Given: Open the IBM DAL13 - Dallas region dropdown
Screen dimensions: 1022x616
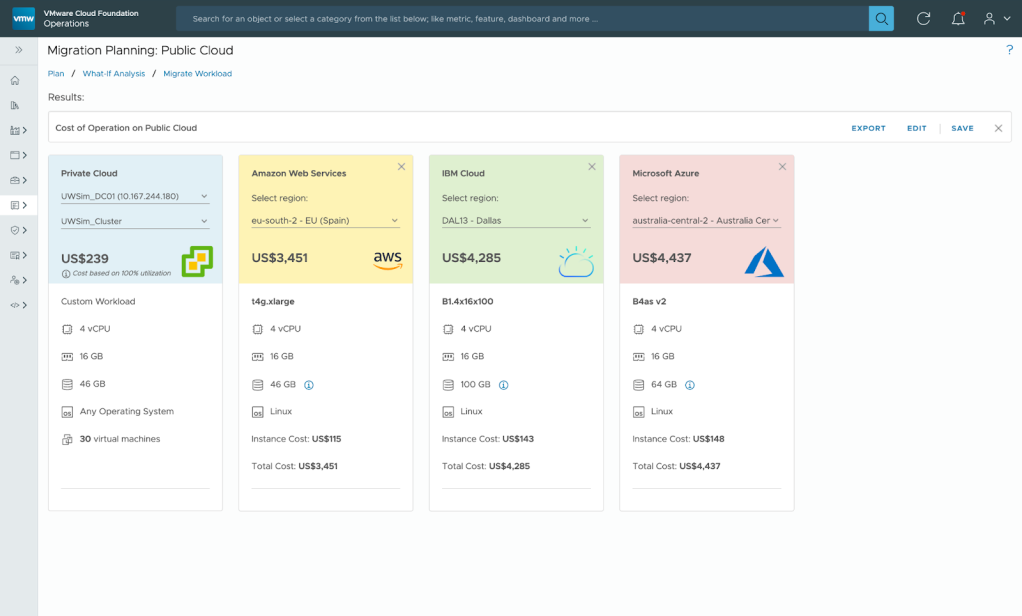Looking at the screenshot, I should [516, 220].
